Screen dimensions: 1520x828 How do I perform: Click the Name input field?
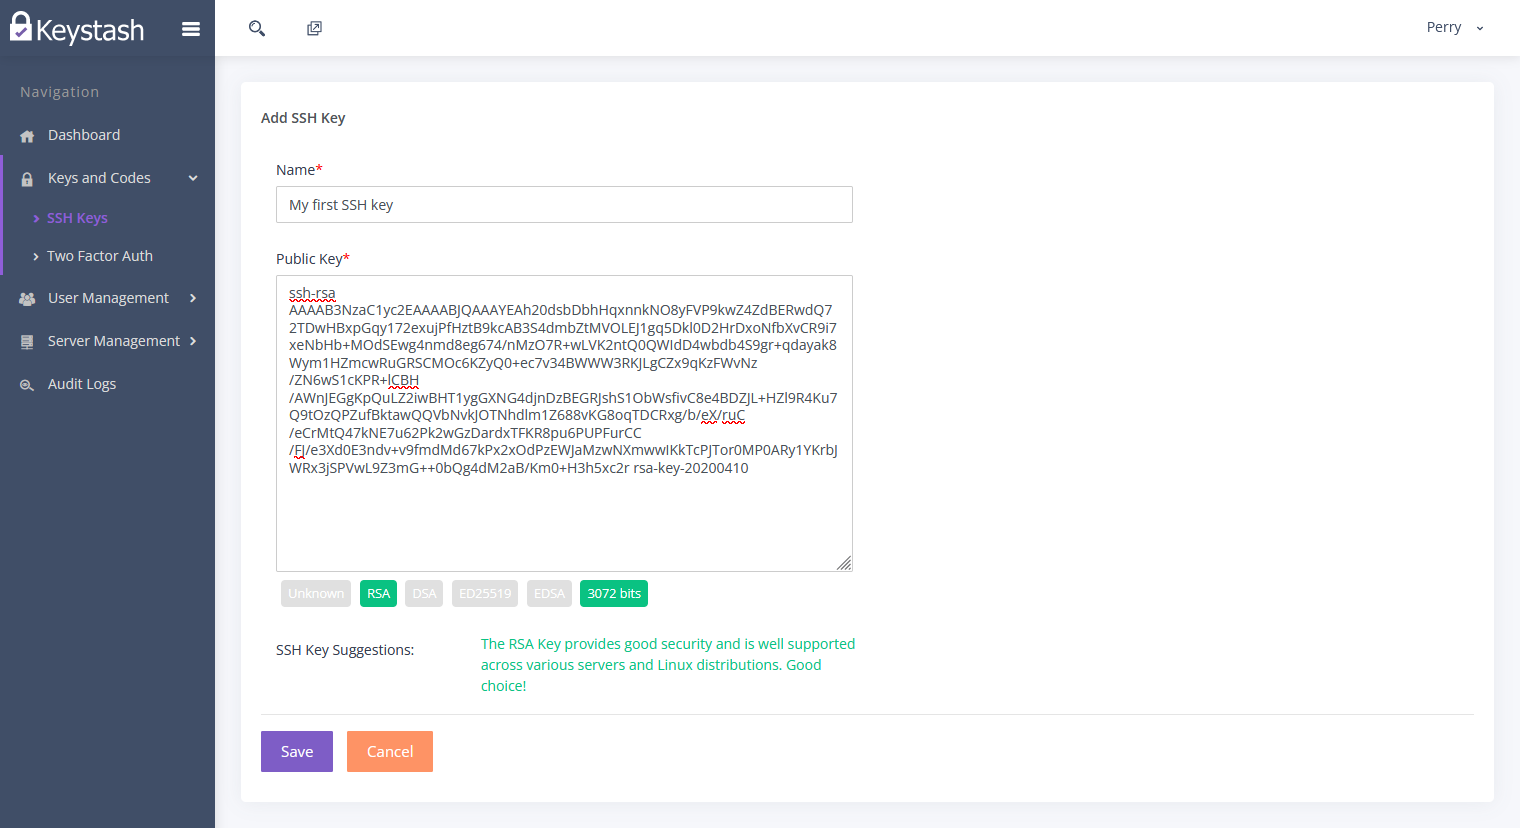pos(564,205)
